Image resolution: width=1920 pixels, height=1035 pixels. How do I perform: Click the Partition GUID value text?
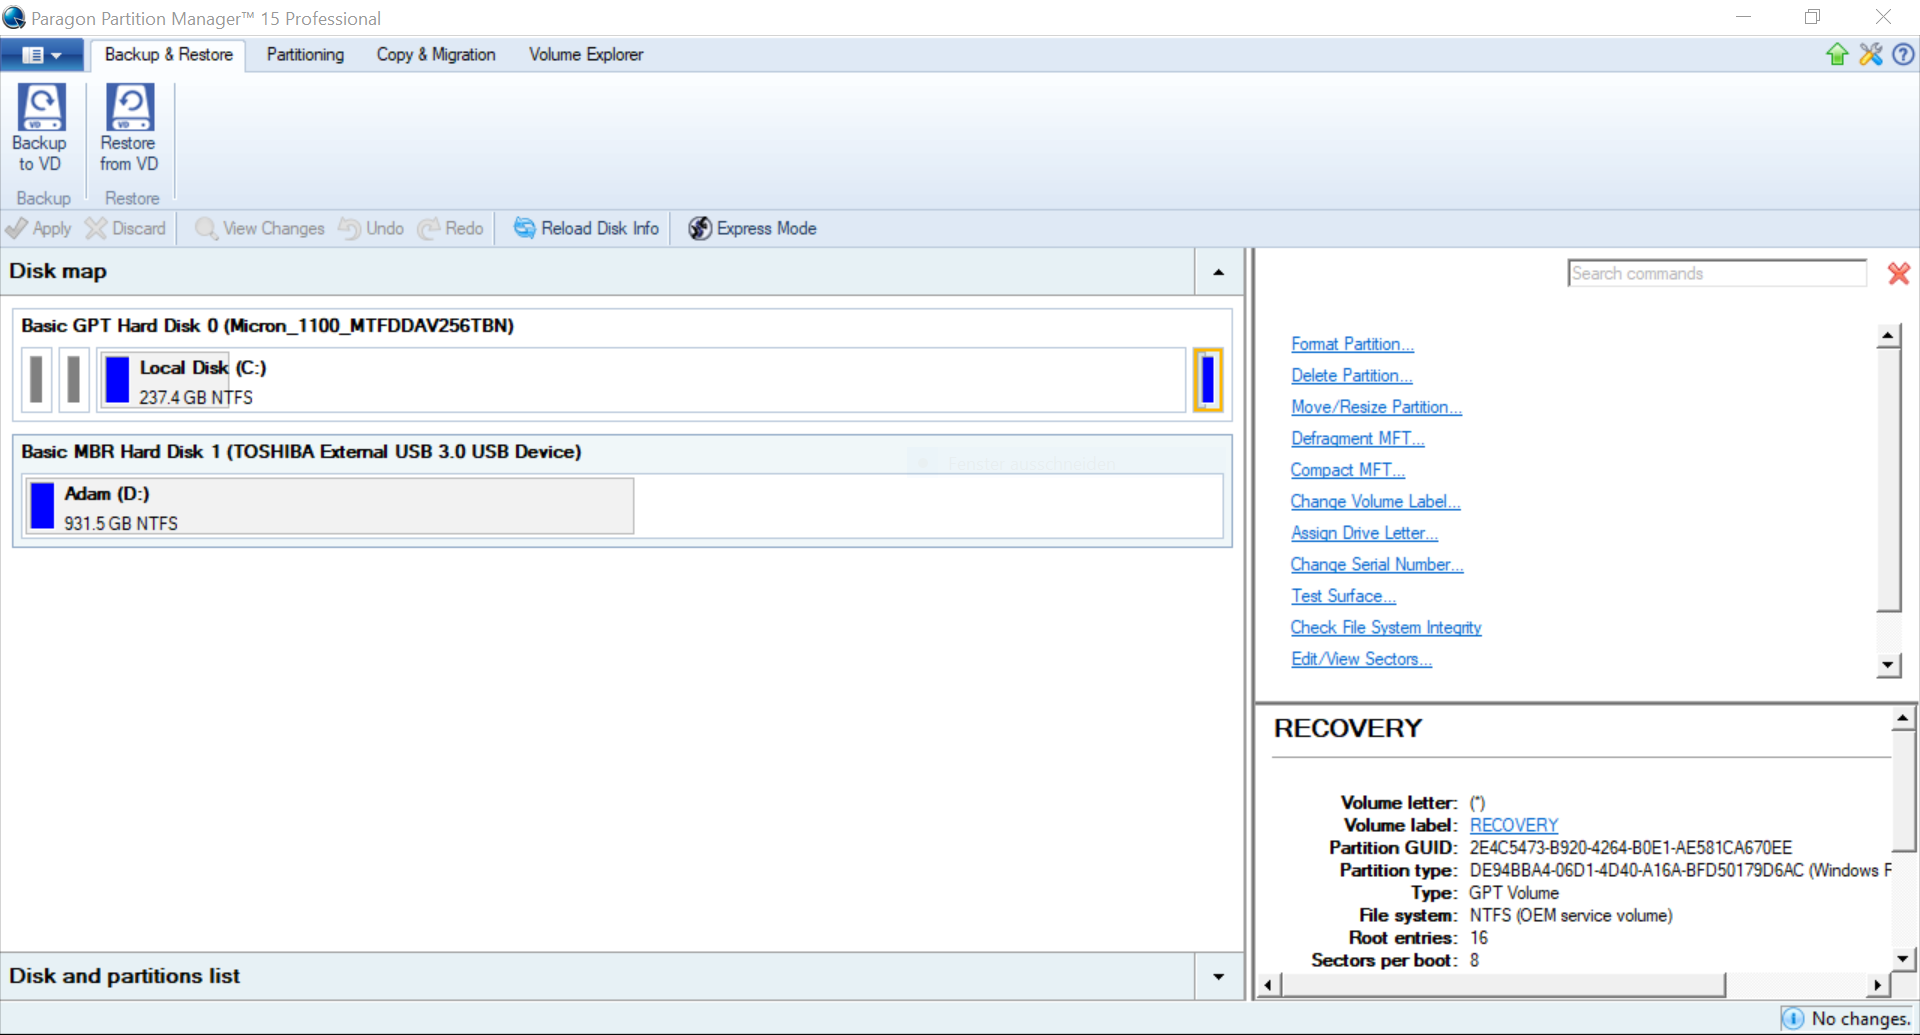[x=1631, y=848]
